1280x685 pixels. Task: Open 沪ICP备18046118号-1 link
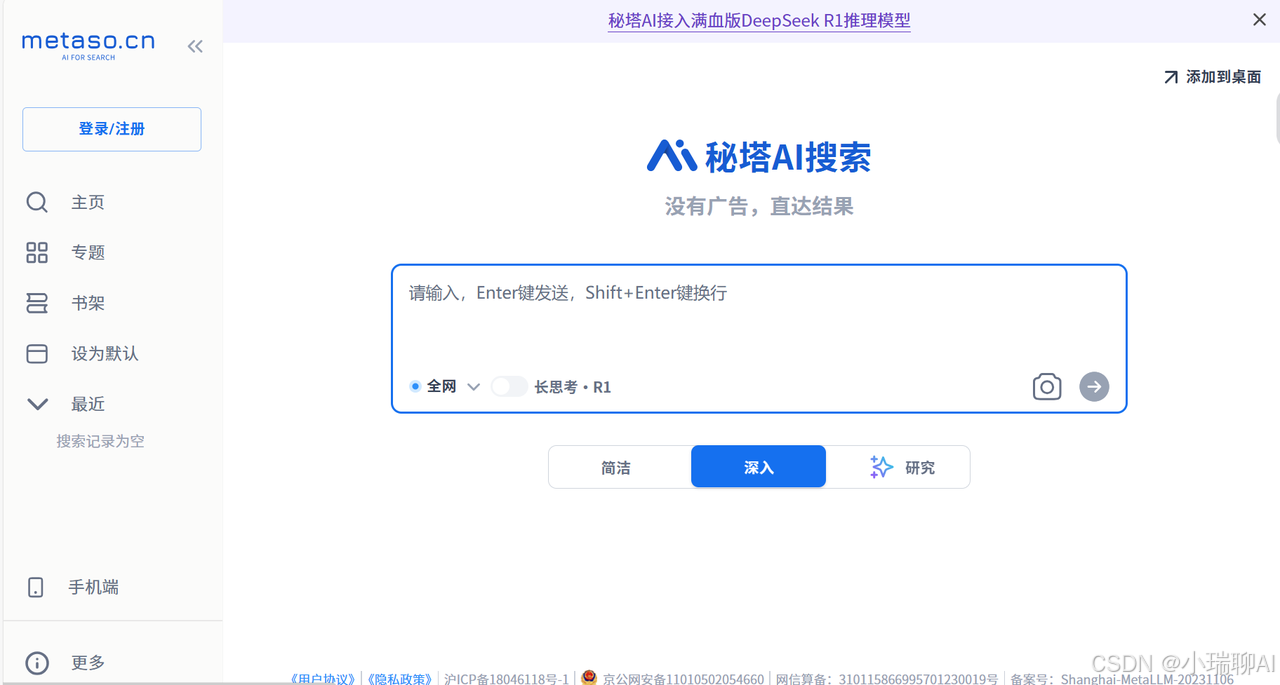[506, 679]
